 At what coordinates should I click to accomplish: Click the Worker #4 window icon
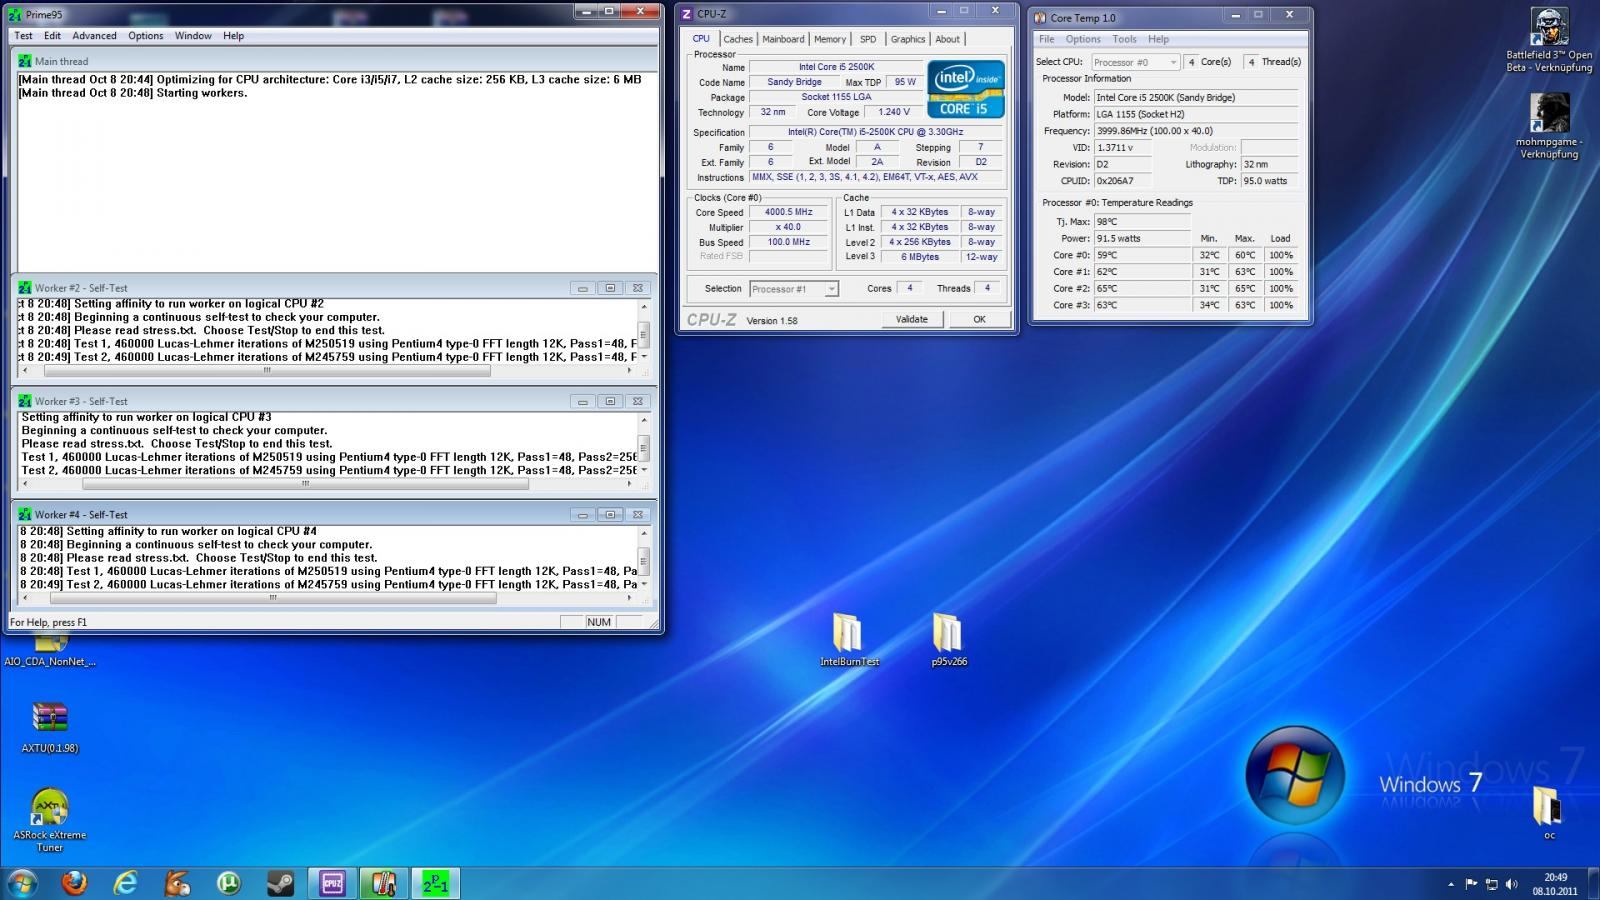25,514
